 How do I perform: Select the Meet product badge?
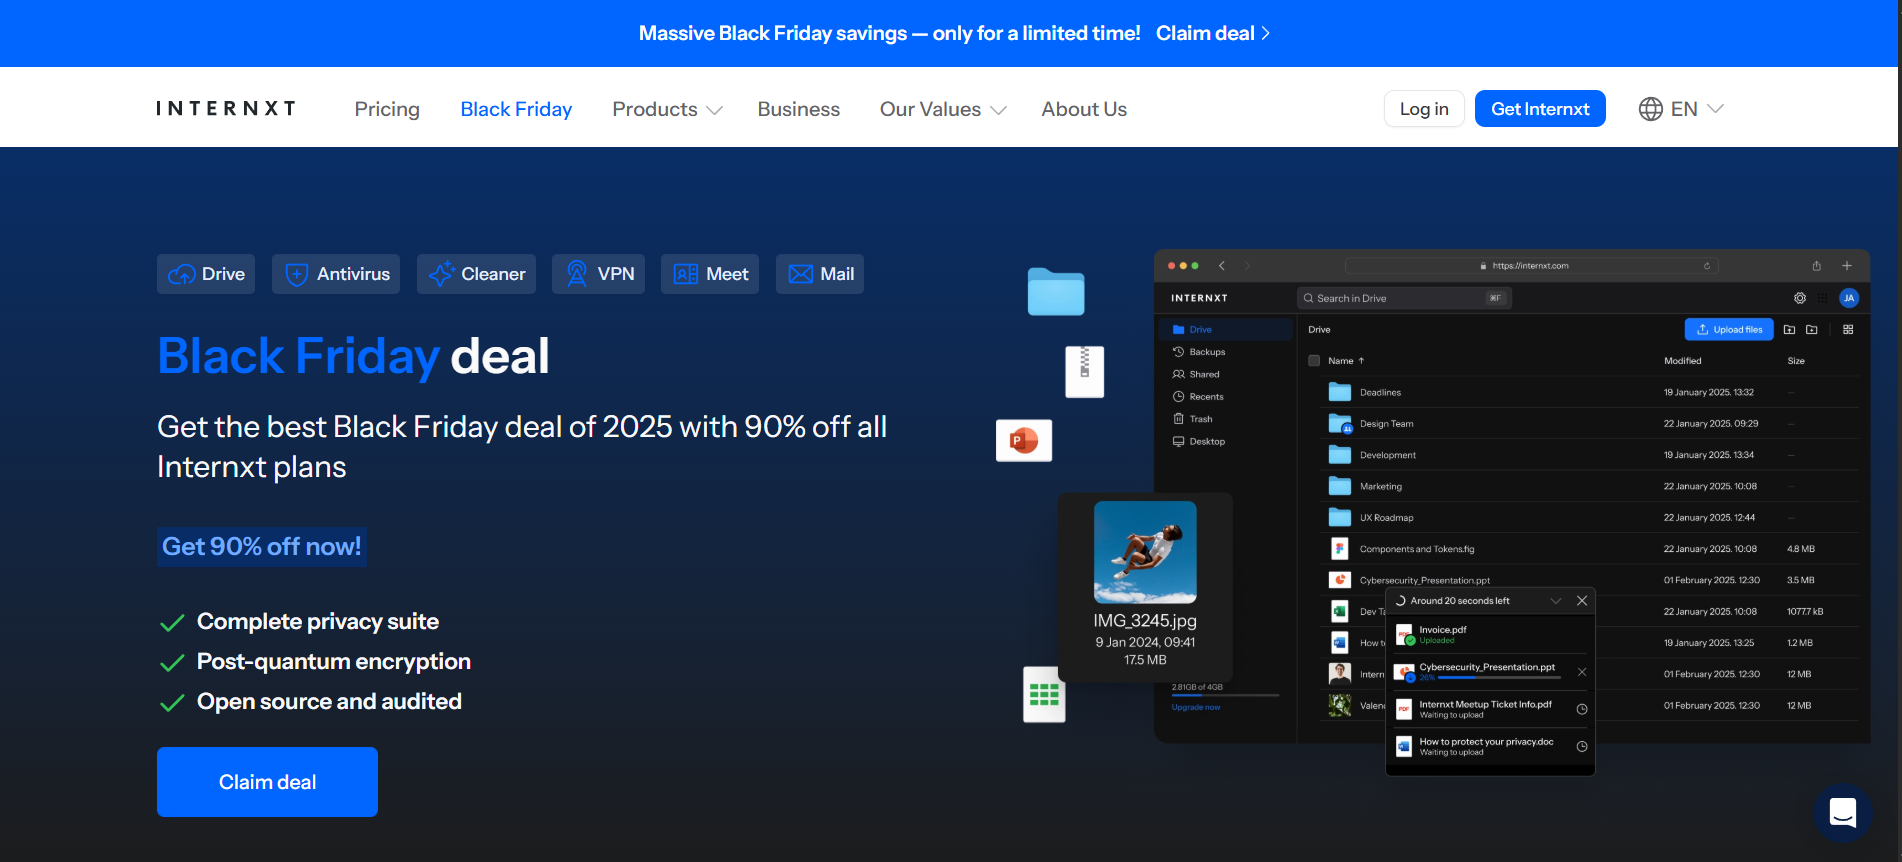(x=710, y=274)
